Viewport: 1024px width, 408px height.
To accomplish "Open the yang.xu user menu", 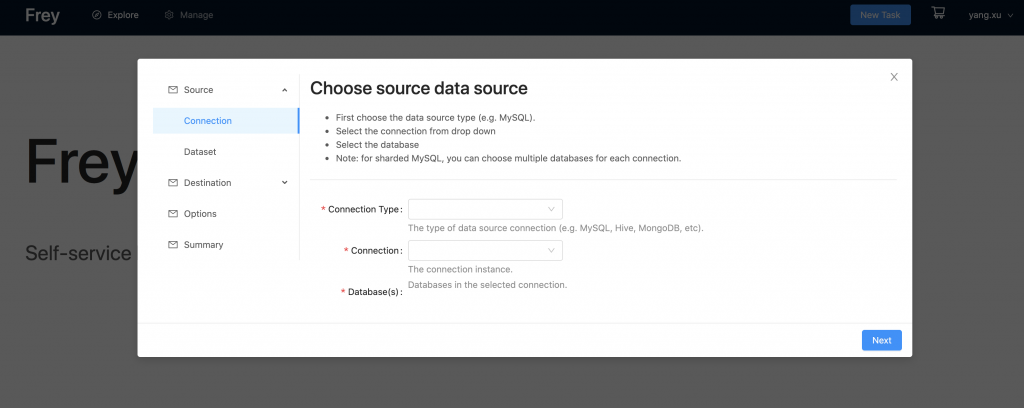I will point(991,14).
